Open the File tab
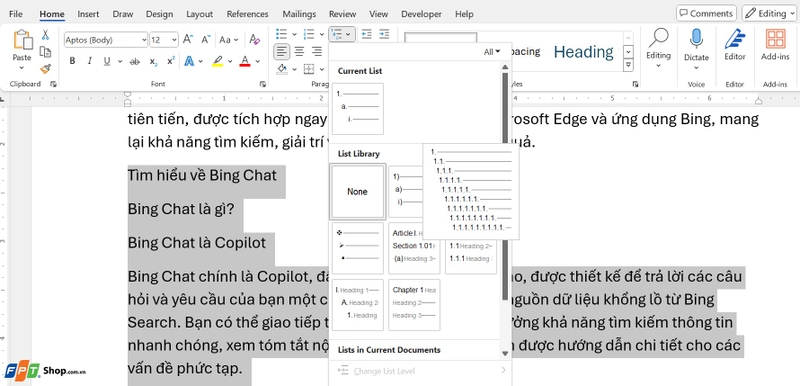 tap(15, 14)
